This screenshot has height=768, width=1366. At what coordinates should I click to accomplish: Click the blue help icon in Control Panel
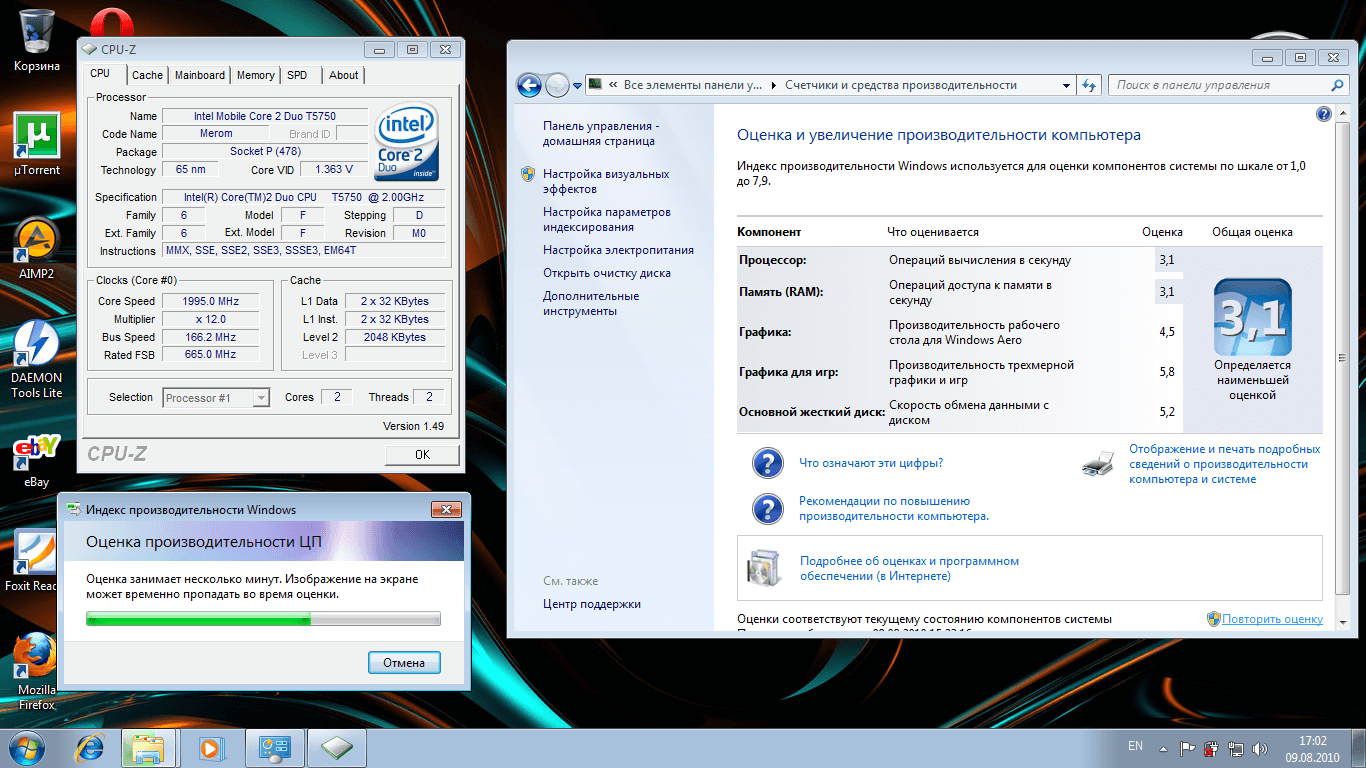pyautogui.click(x=1324, y=114)
